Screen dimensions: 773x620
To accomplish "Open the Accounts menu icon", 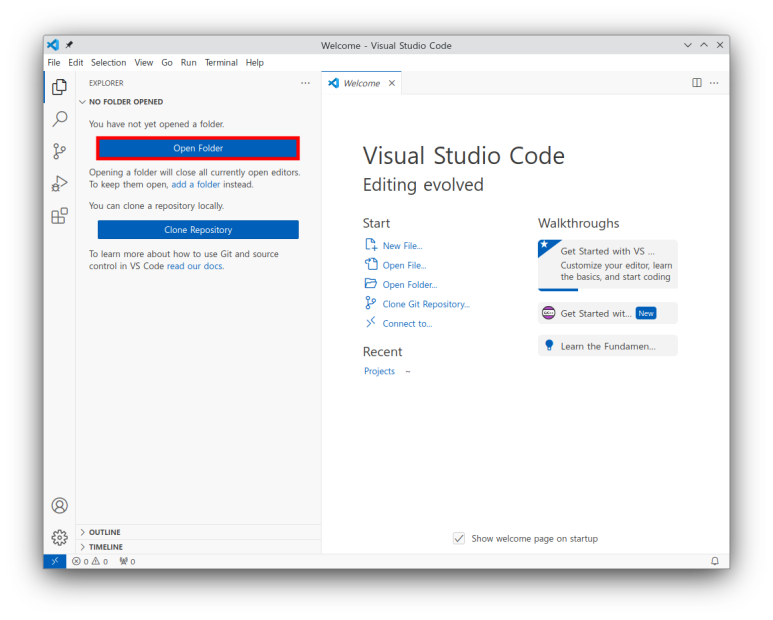I will [60, 506].
